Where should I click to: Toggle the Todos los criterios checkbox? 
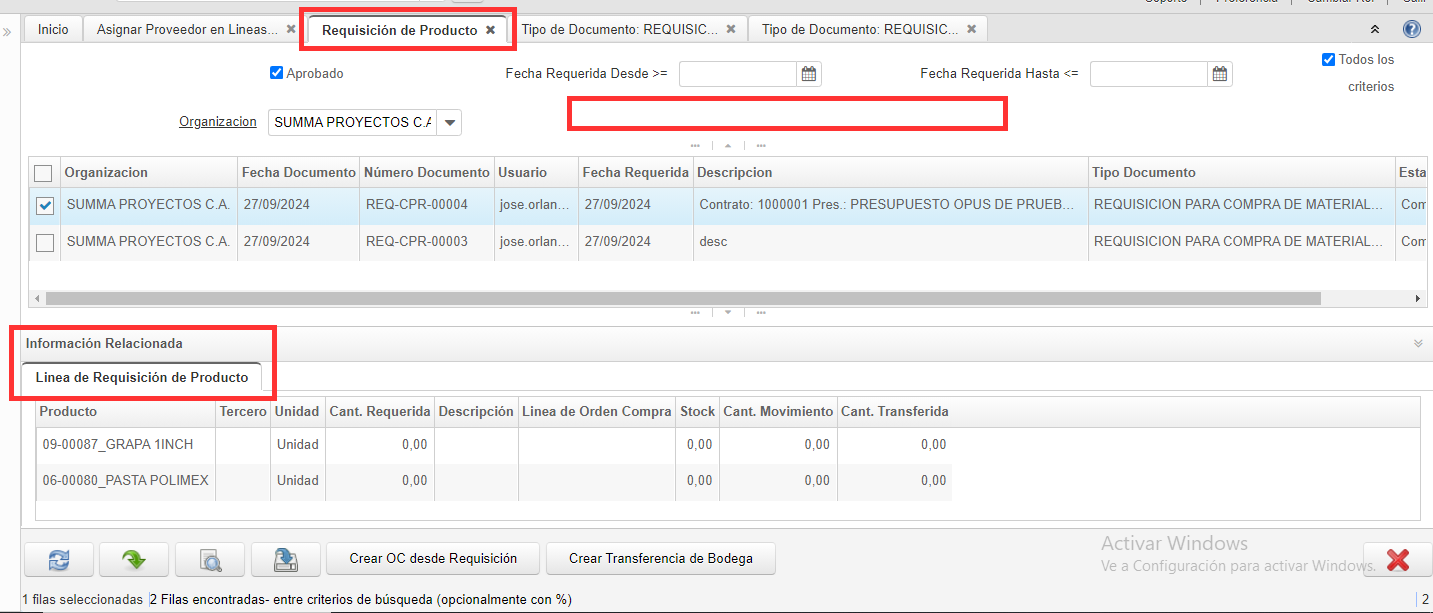[x=1328, y=60]
